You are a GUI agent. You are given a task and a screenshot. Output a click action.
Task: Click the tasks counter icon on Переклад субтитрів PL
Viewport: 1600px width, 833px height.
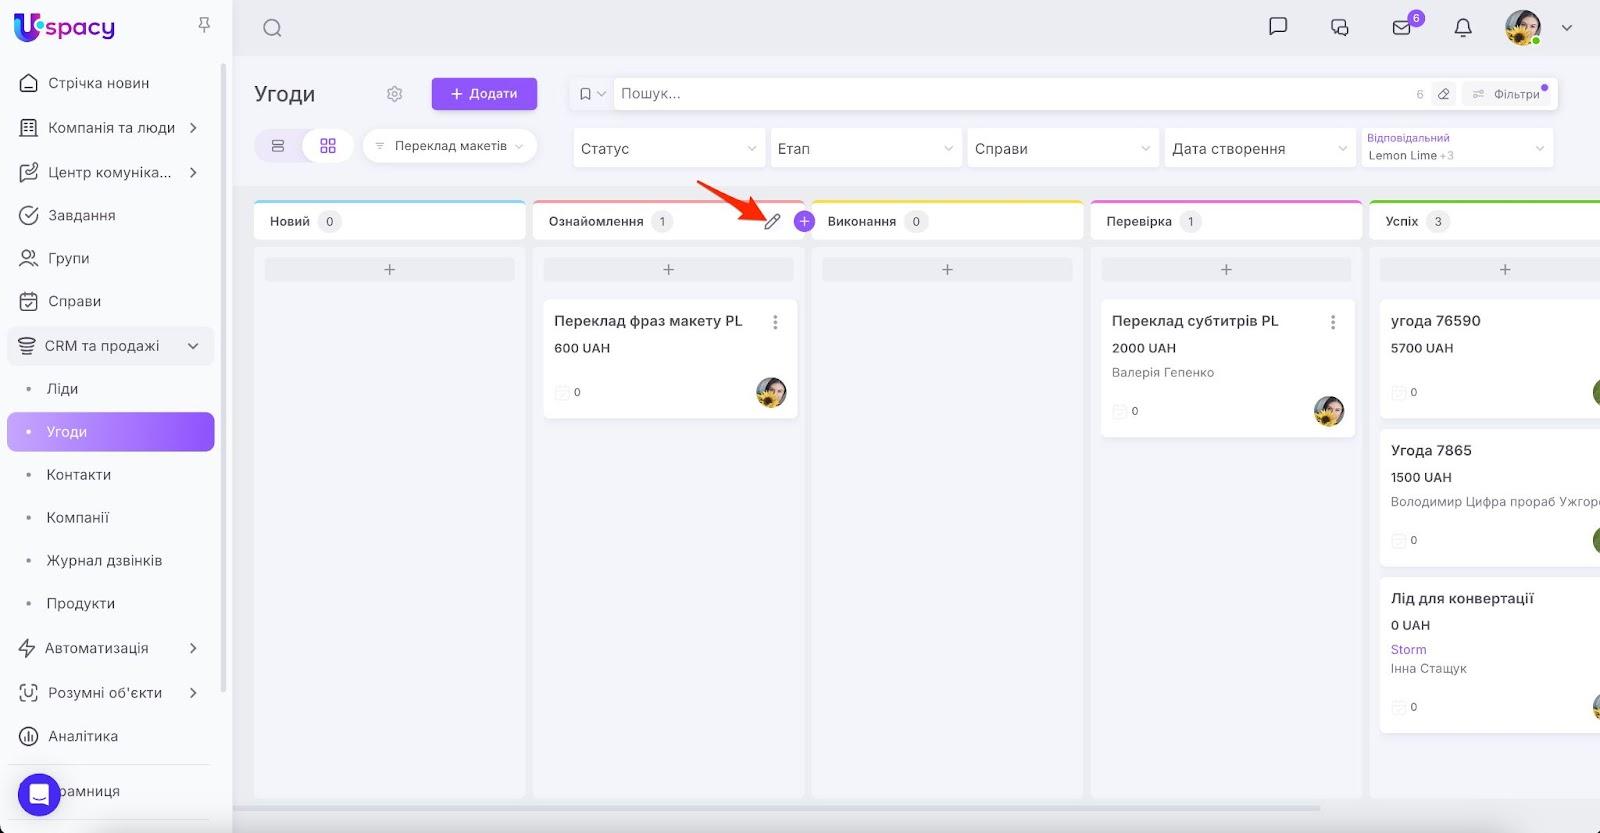pos(1120,411)
